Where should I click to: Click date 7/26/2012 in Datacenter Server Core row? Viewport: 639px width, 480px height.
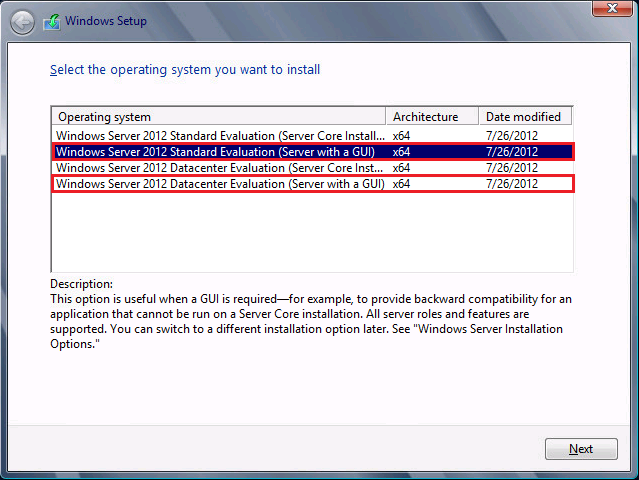[511, 168]
